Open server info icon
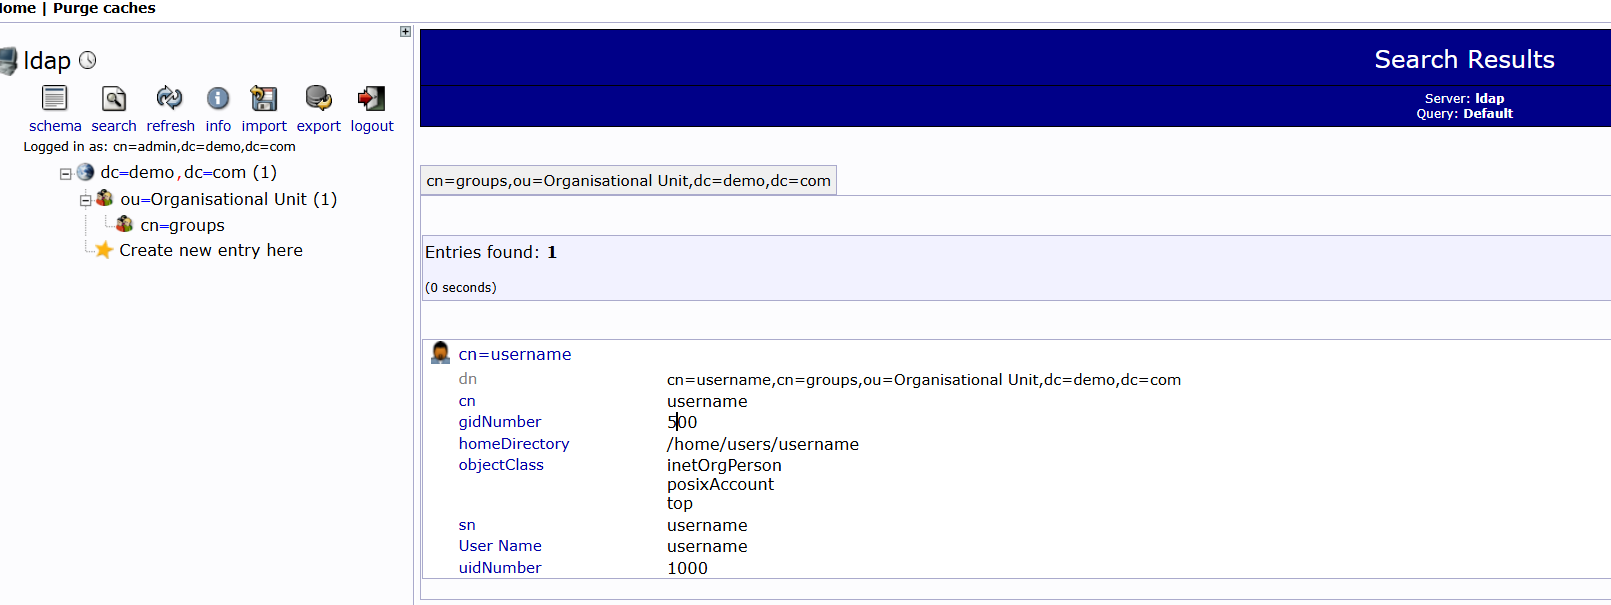 click(x=218, y=98)
